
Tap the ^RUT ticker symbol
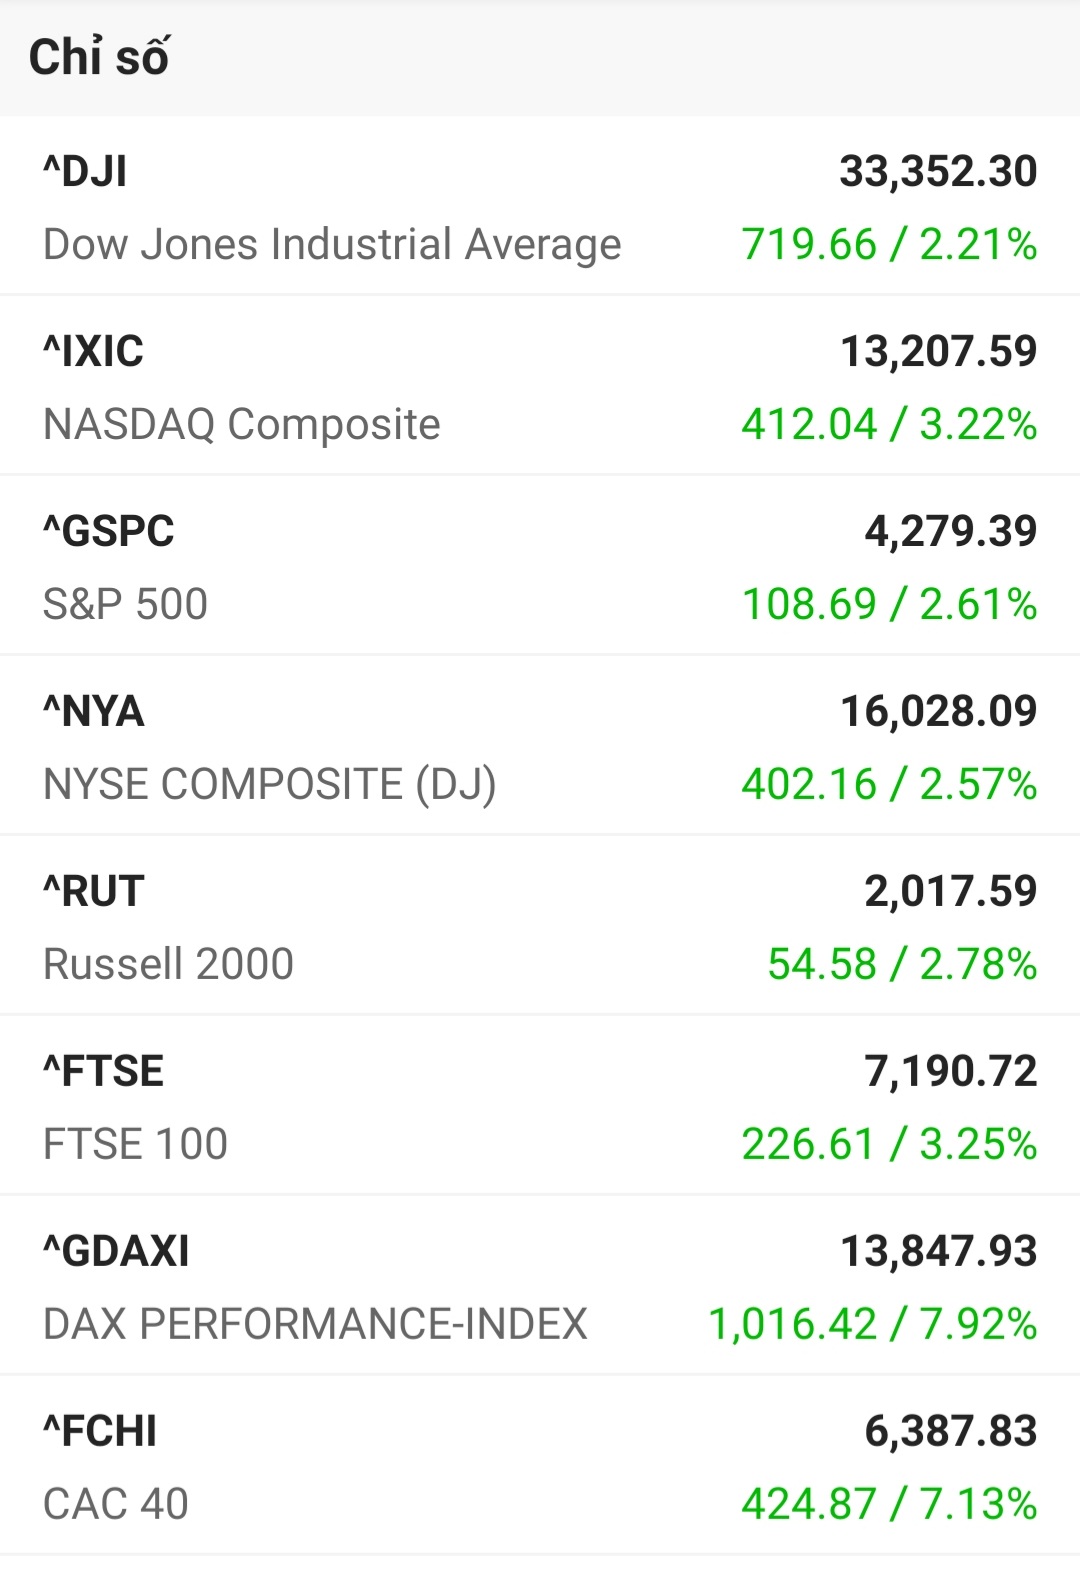tap(94, 892)
